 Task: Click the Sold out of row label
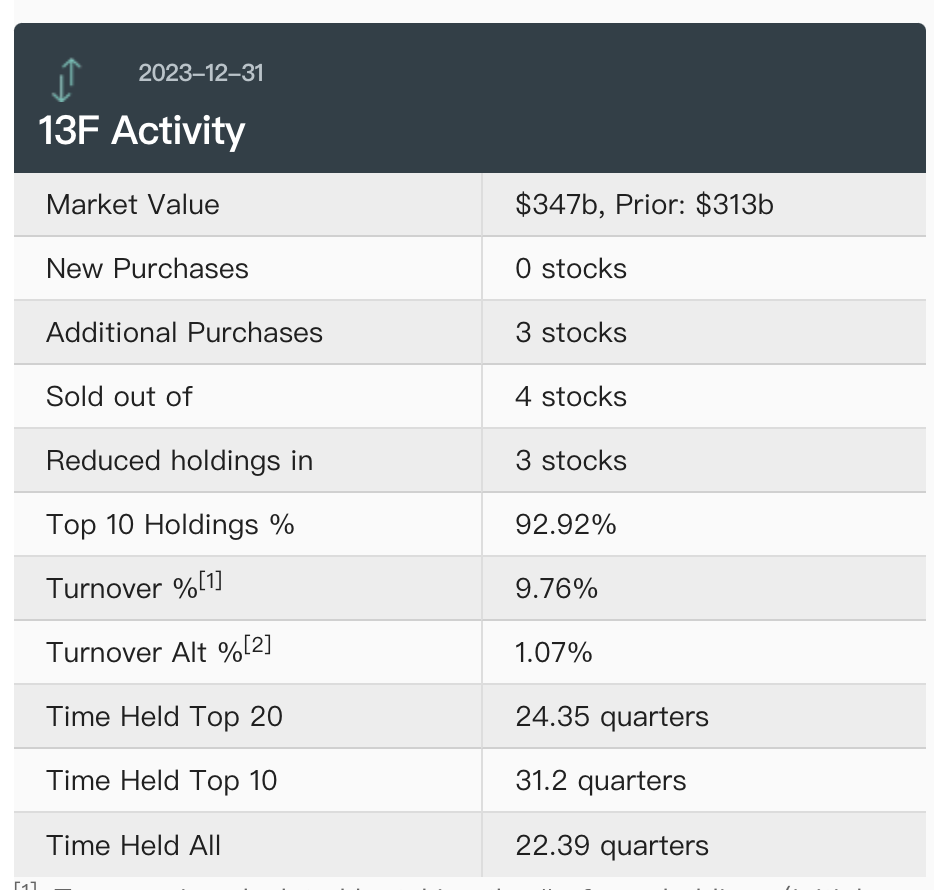click(119, 397)
